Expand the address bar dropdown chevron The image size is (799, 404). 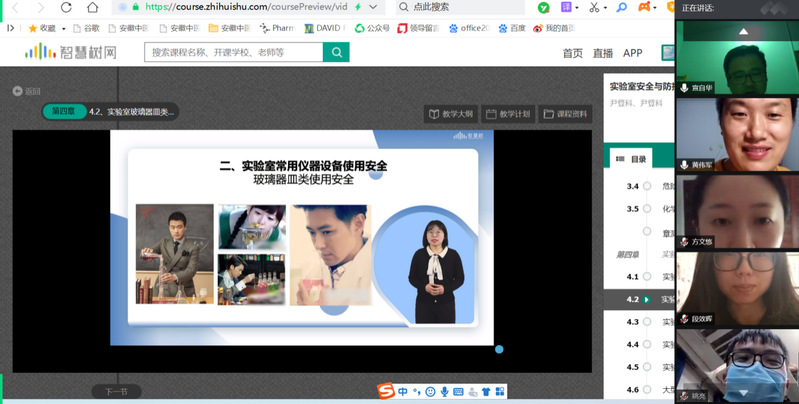pyautogui.click(x=373, y=7)
